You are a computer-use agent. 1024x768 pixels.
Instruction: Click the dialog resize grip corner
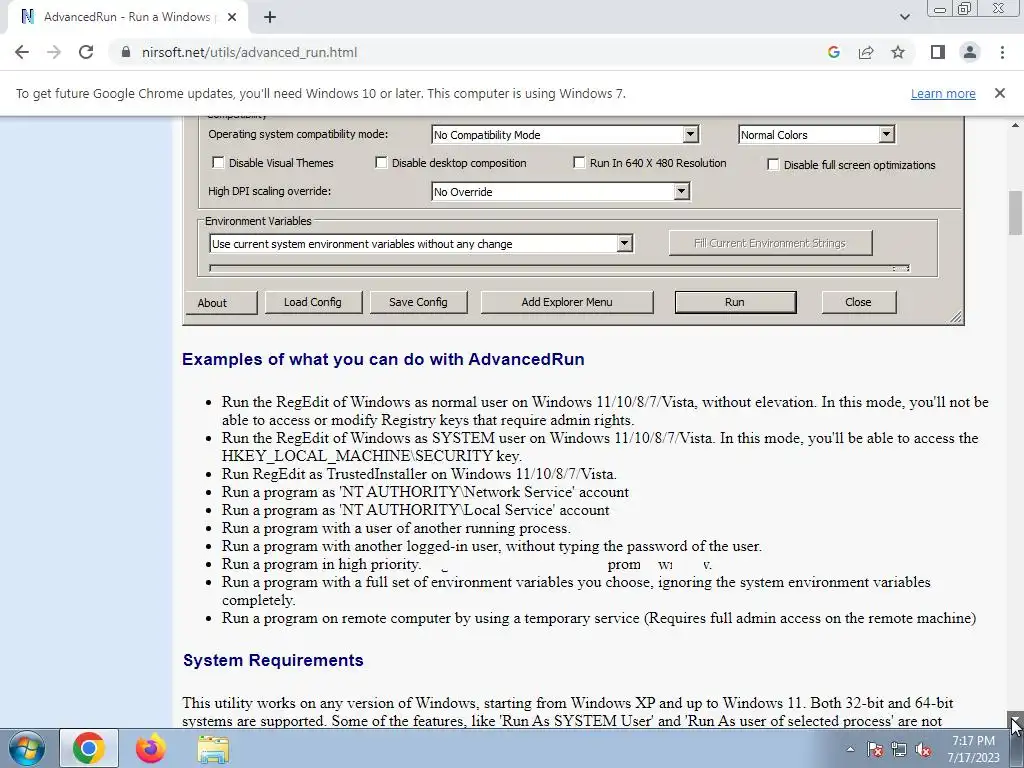956,317
